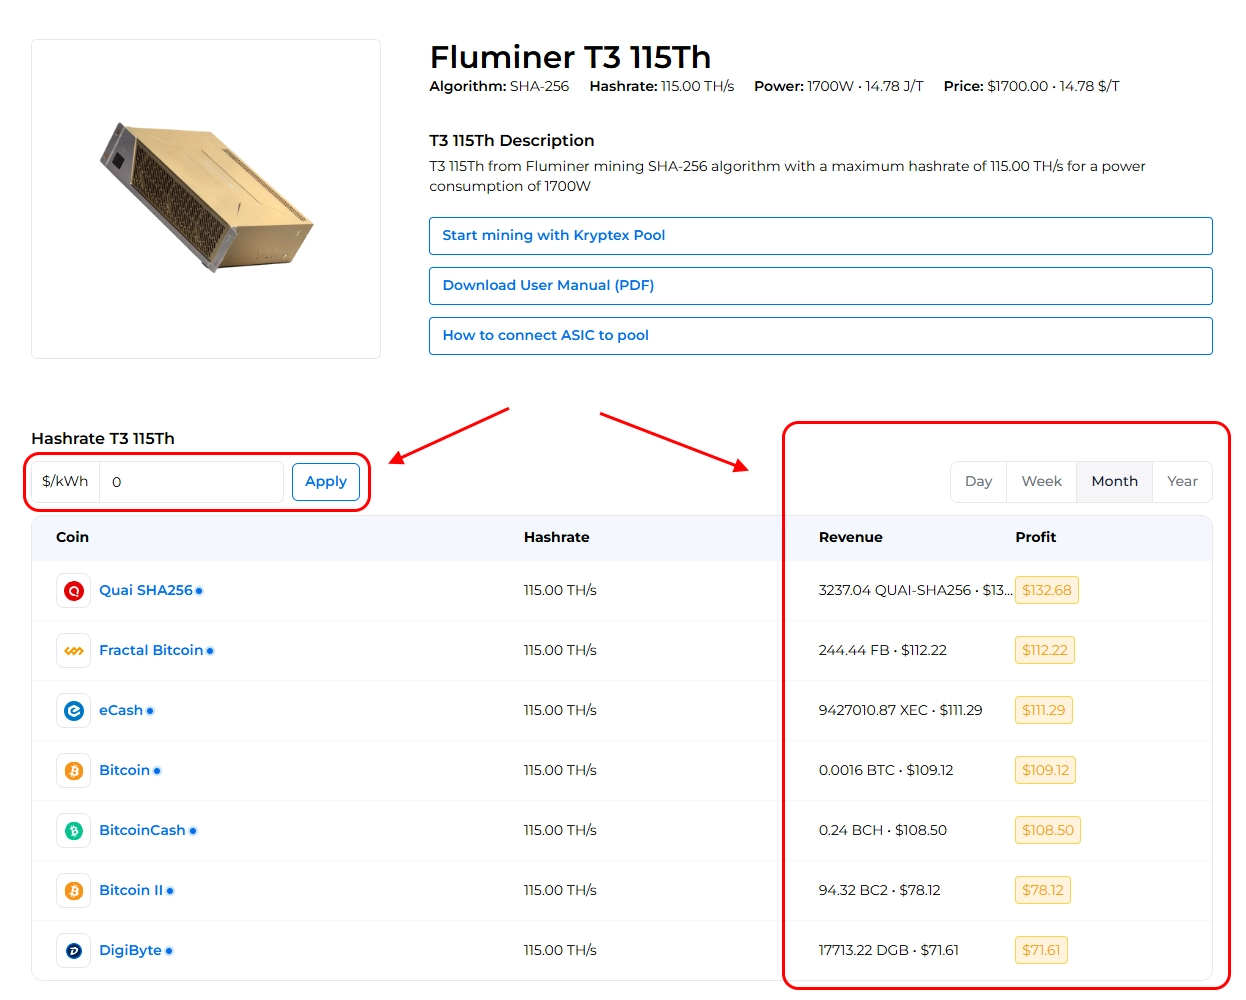
Task: Click the green BitcoinCash coin icon
Action: 74,831
